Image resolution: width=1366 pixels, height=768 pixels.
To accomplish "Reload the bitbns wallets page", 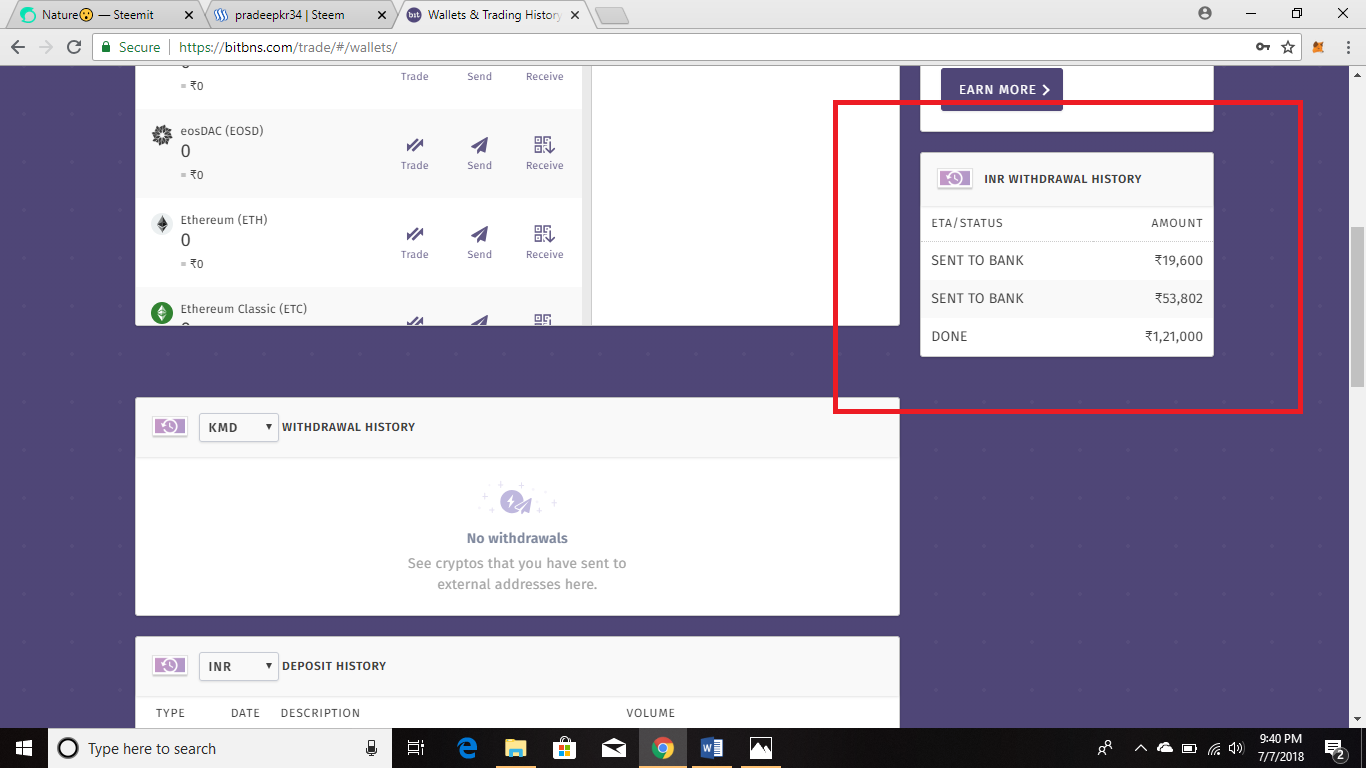I will point(74,47).
